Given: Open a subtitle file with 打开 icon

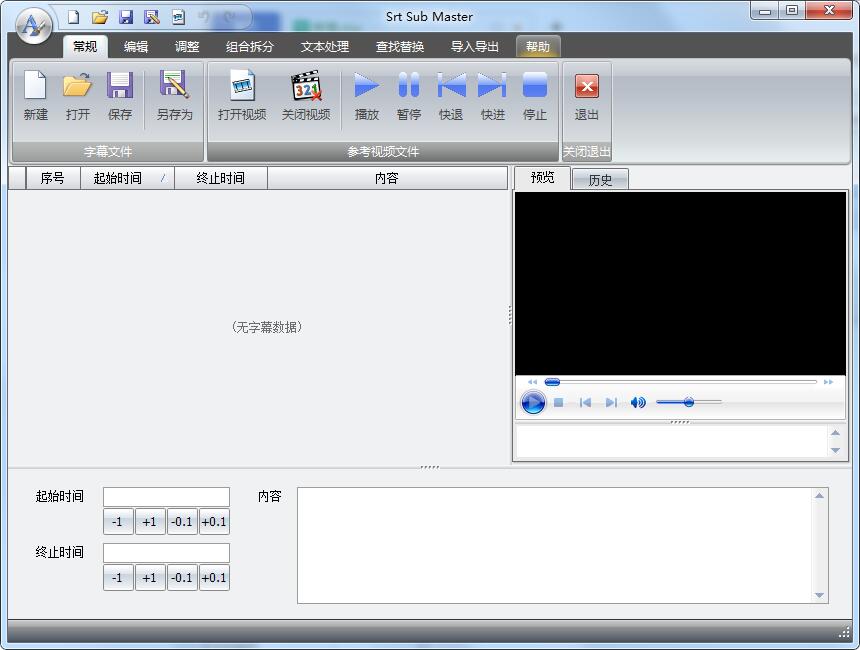Looking at the screenshot, I should coord(77,87).
